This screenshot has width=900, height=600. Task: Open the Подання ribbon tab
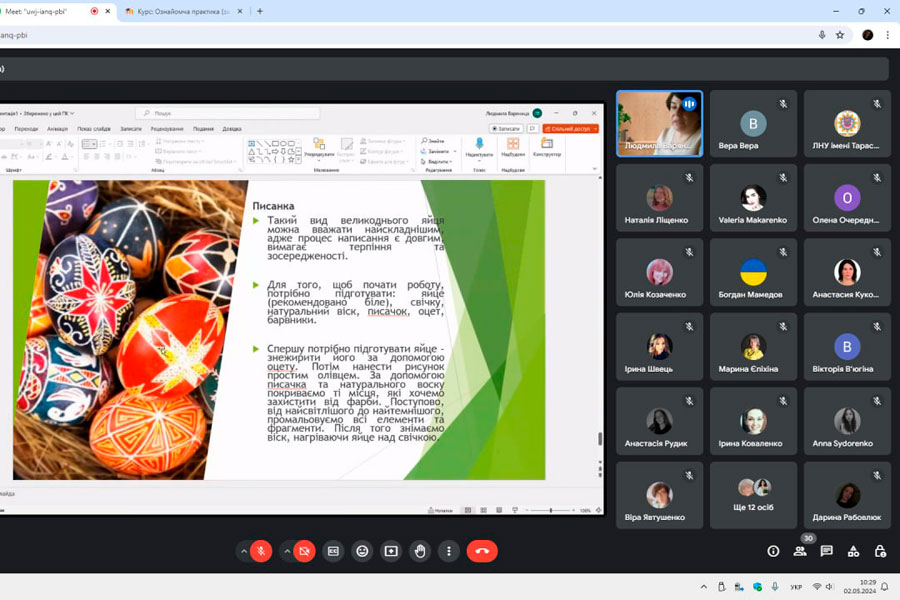click(203, 129)
